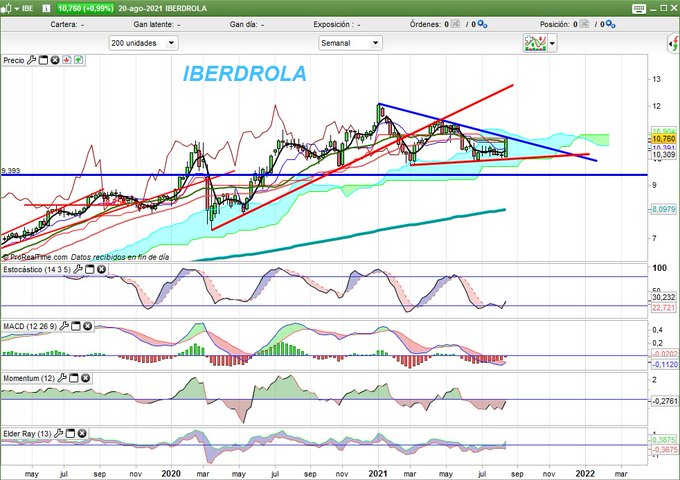Open the Precio panel settings wrench
Screen dimensions: 680x480
[x=31, y=60]
